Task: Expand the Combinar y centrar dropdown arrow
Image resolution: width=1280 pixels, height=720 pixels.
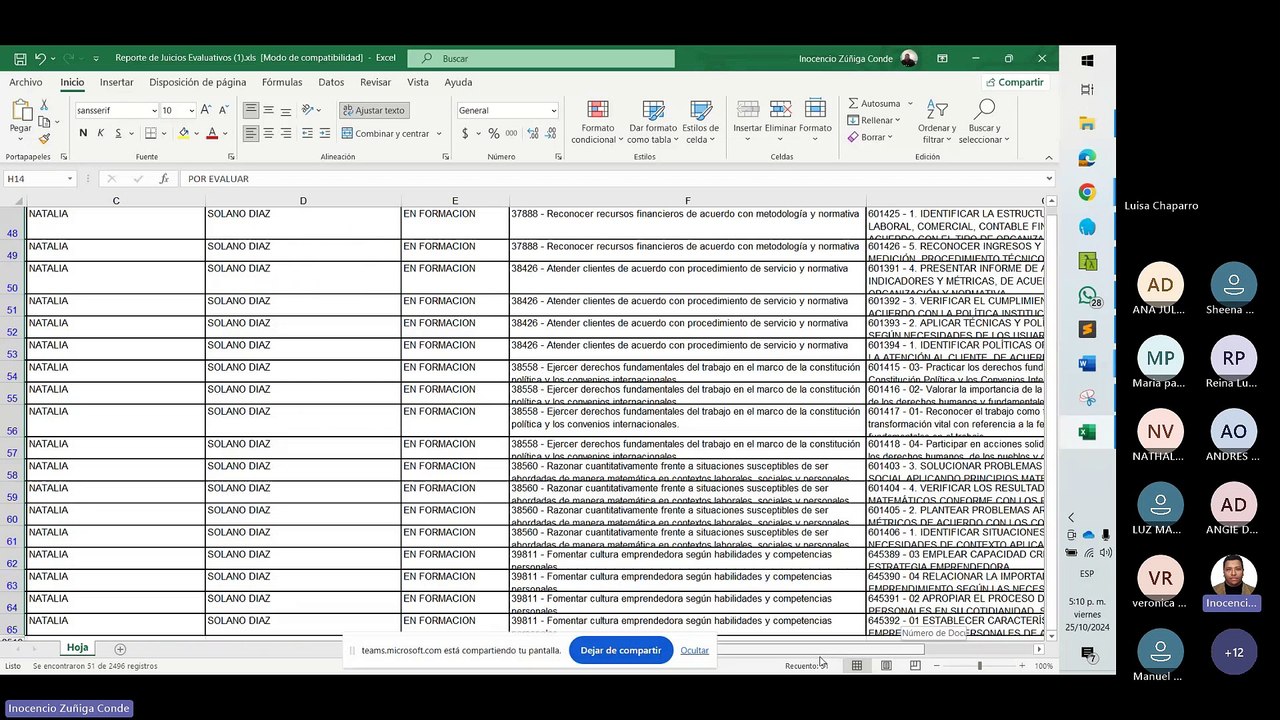Action: pyautogui.click(x=439, y=133)
